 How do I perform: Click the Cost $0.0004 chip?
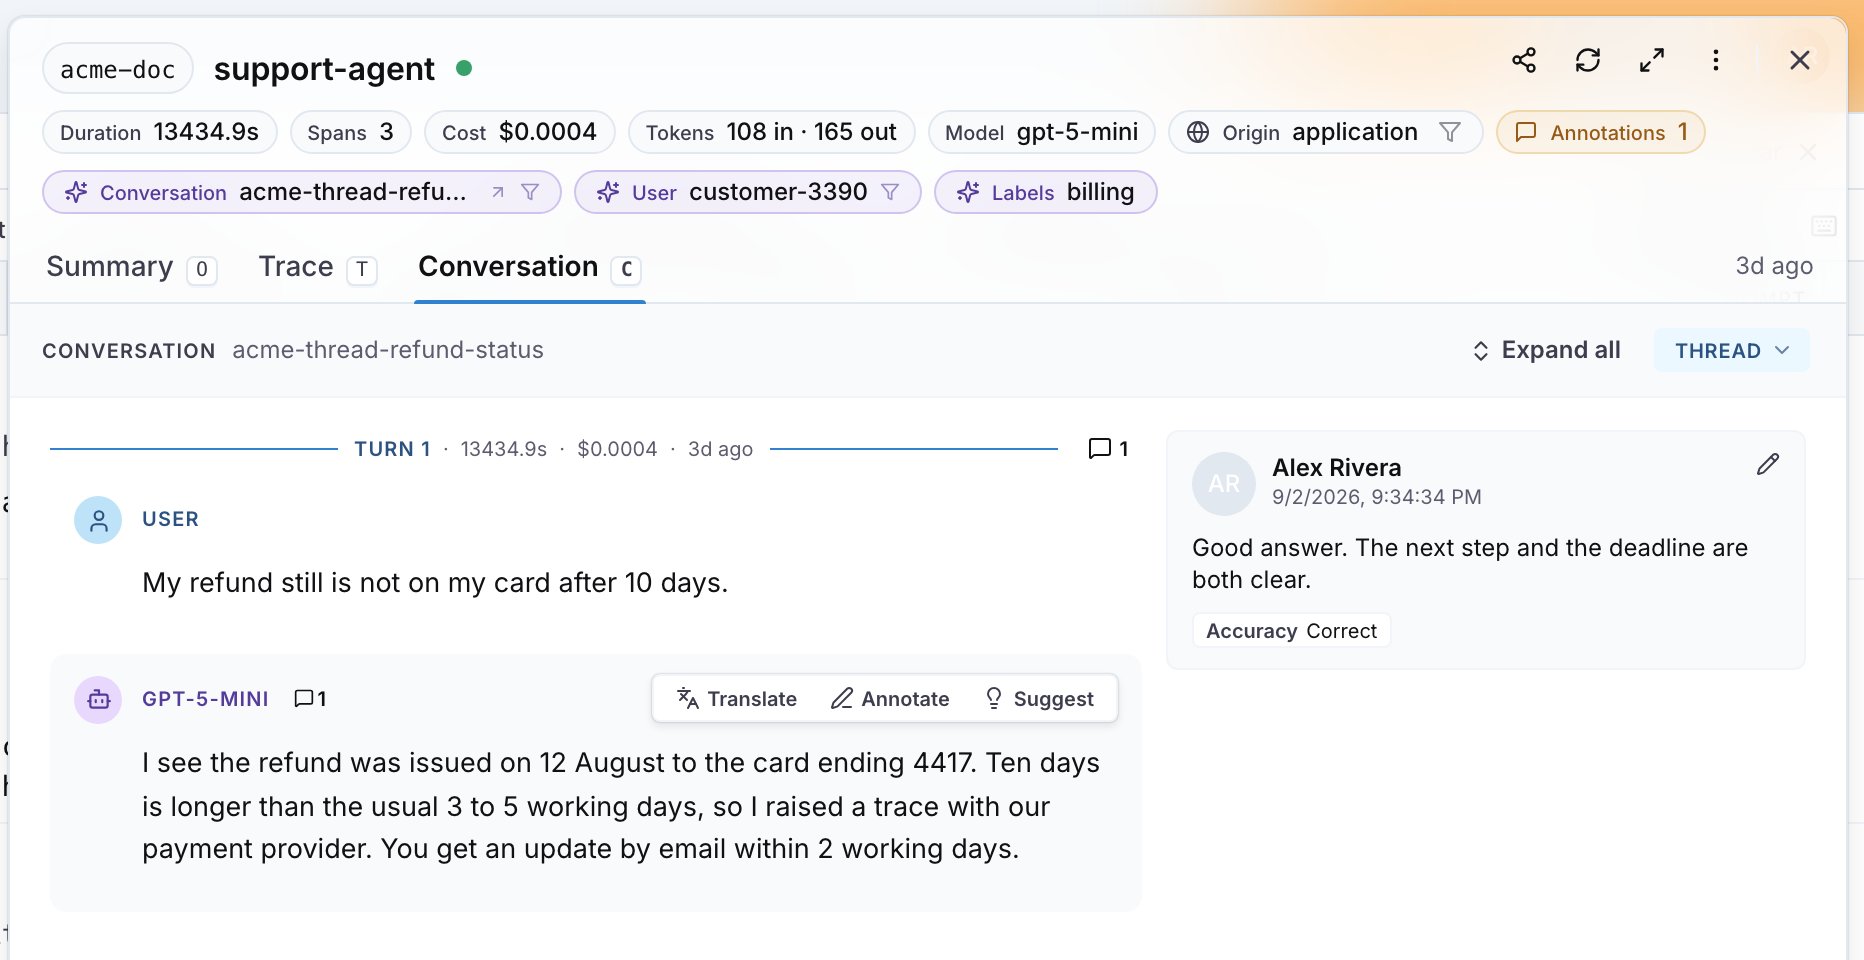coord(520,132)
